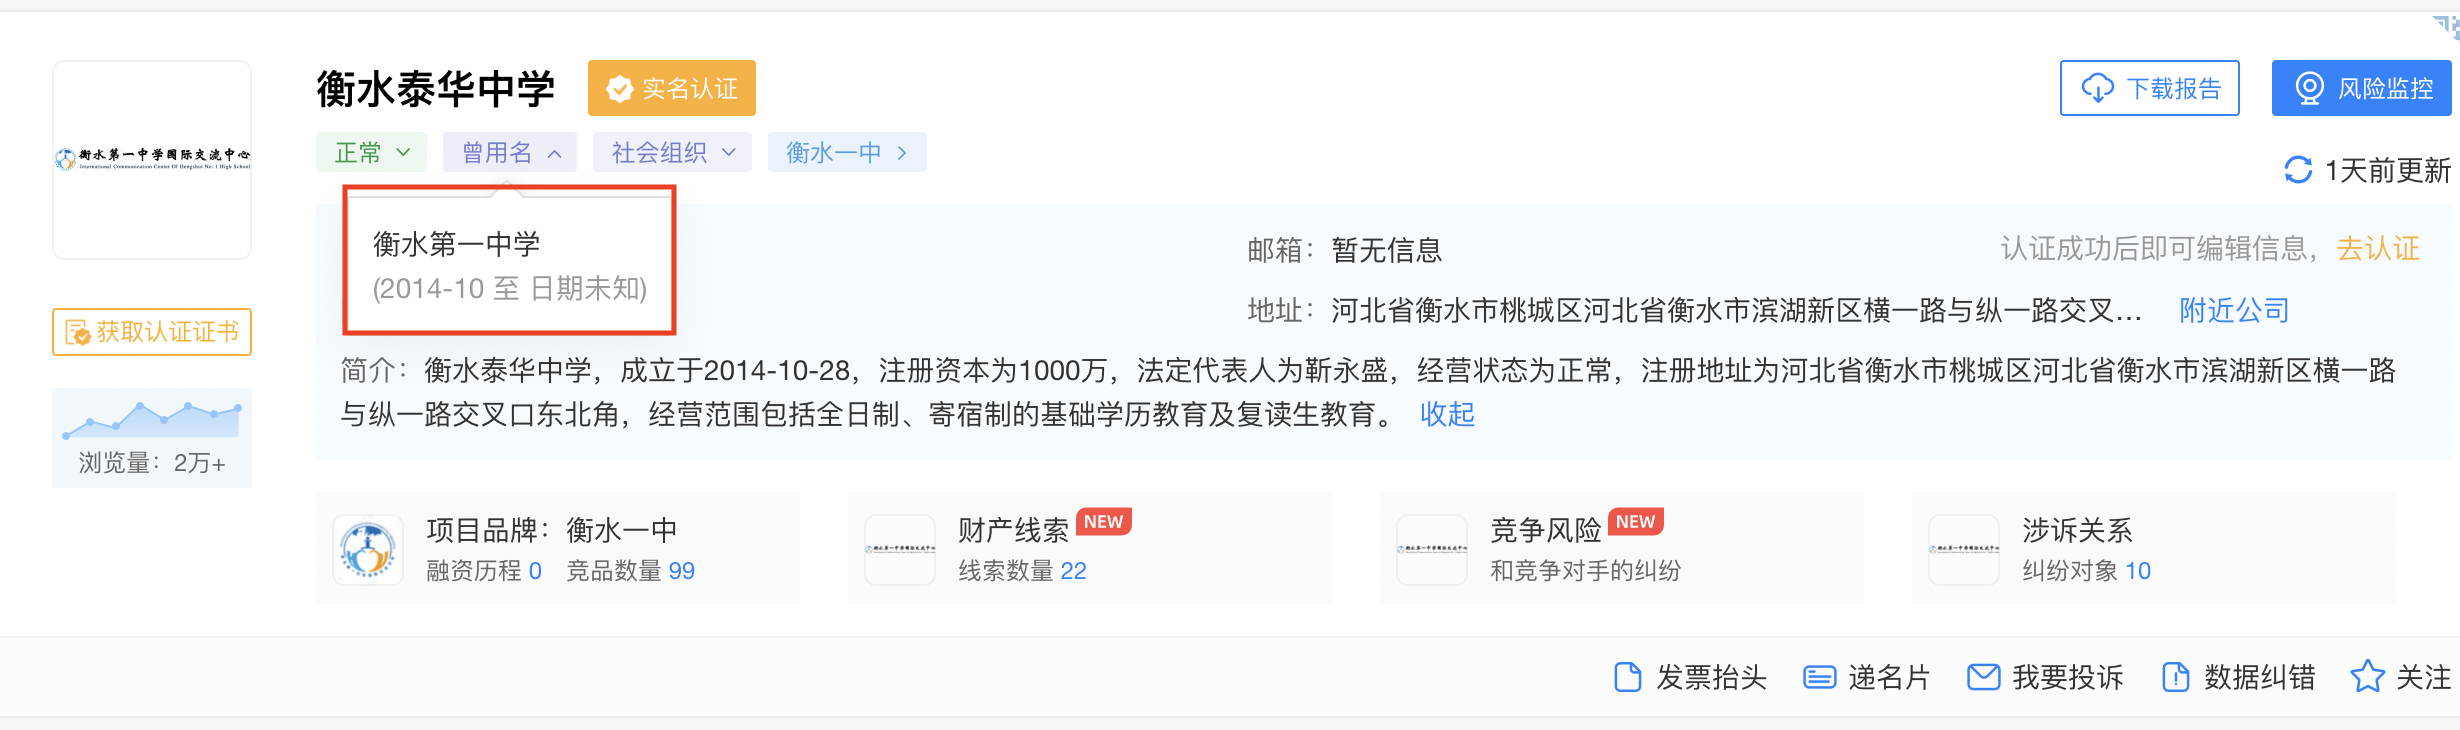Open 附近公司 nearby companies link
The height and width of the screenshot is (730, 2460).
pyautogui.click(x=2234, y=310)
